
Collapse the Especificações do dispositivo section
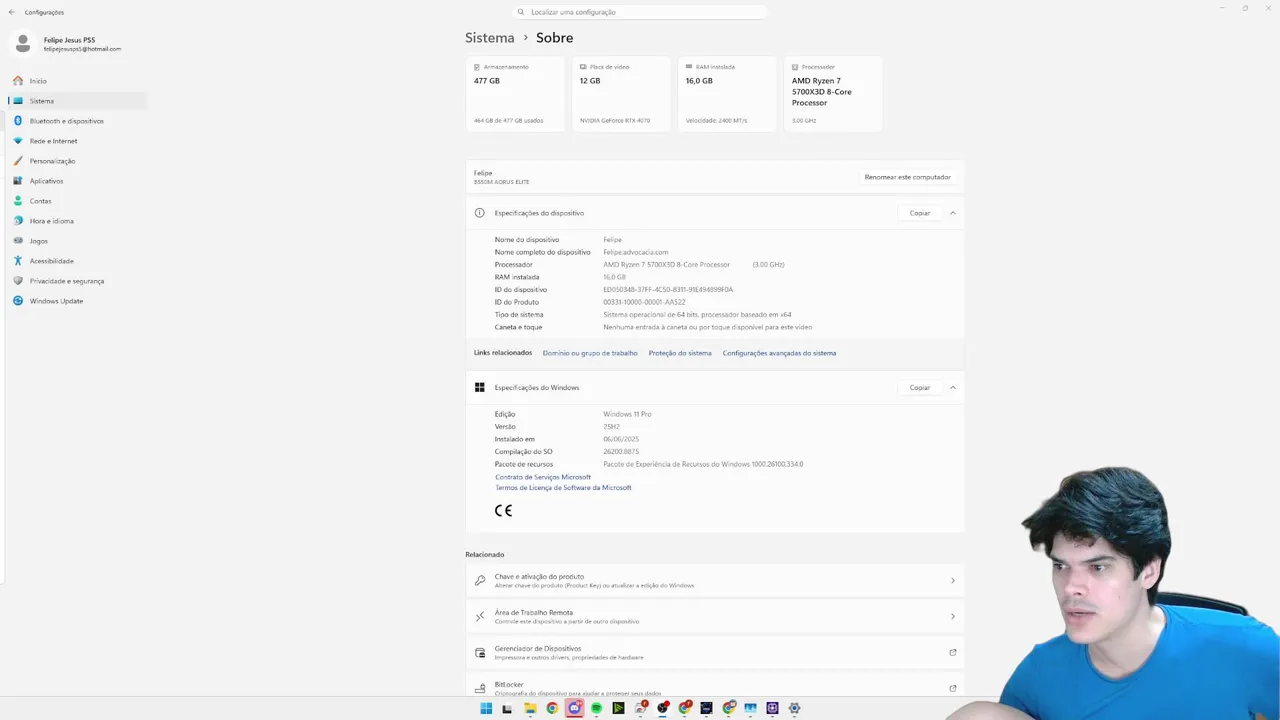[953, 213]
